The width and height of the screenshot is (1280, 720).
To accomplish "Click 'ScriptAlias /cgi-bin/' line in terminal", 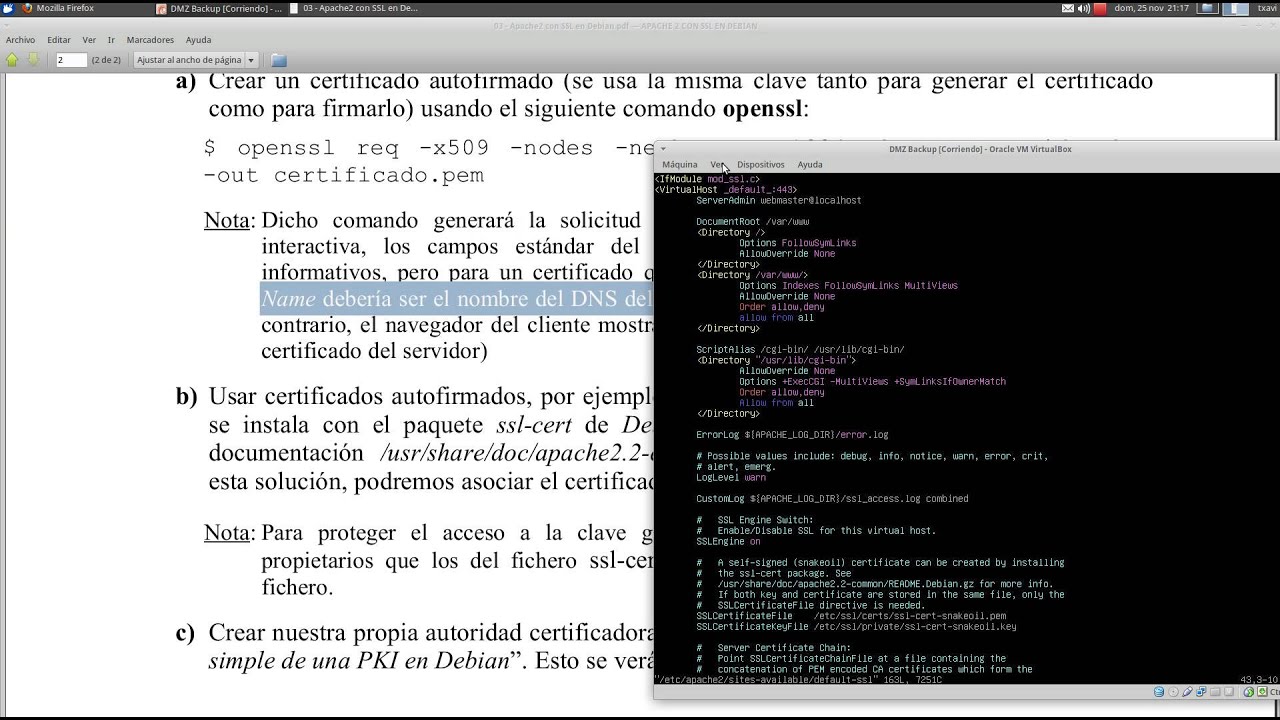I will (x=800, y=349).
